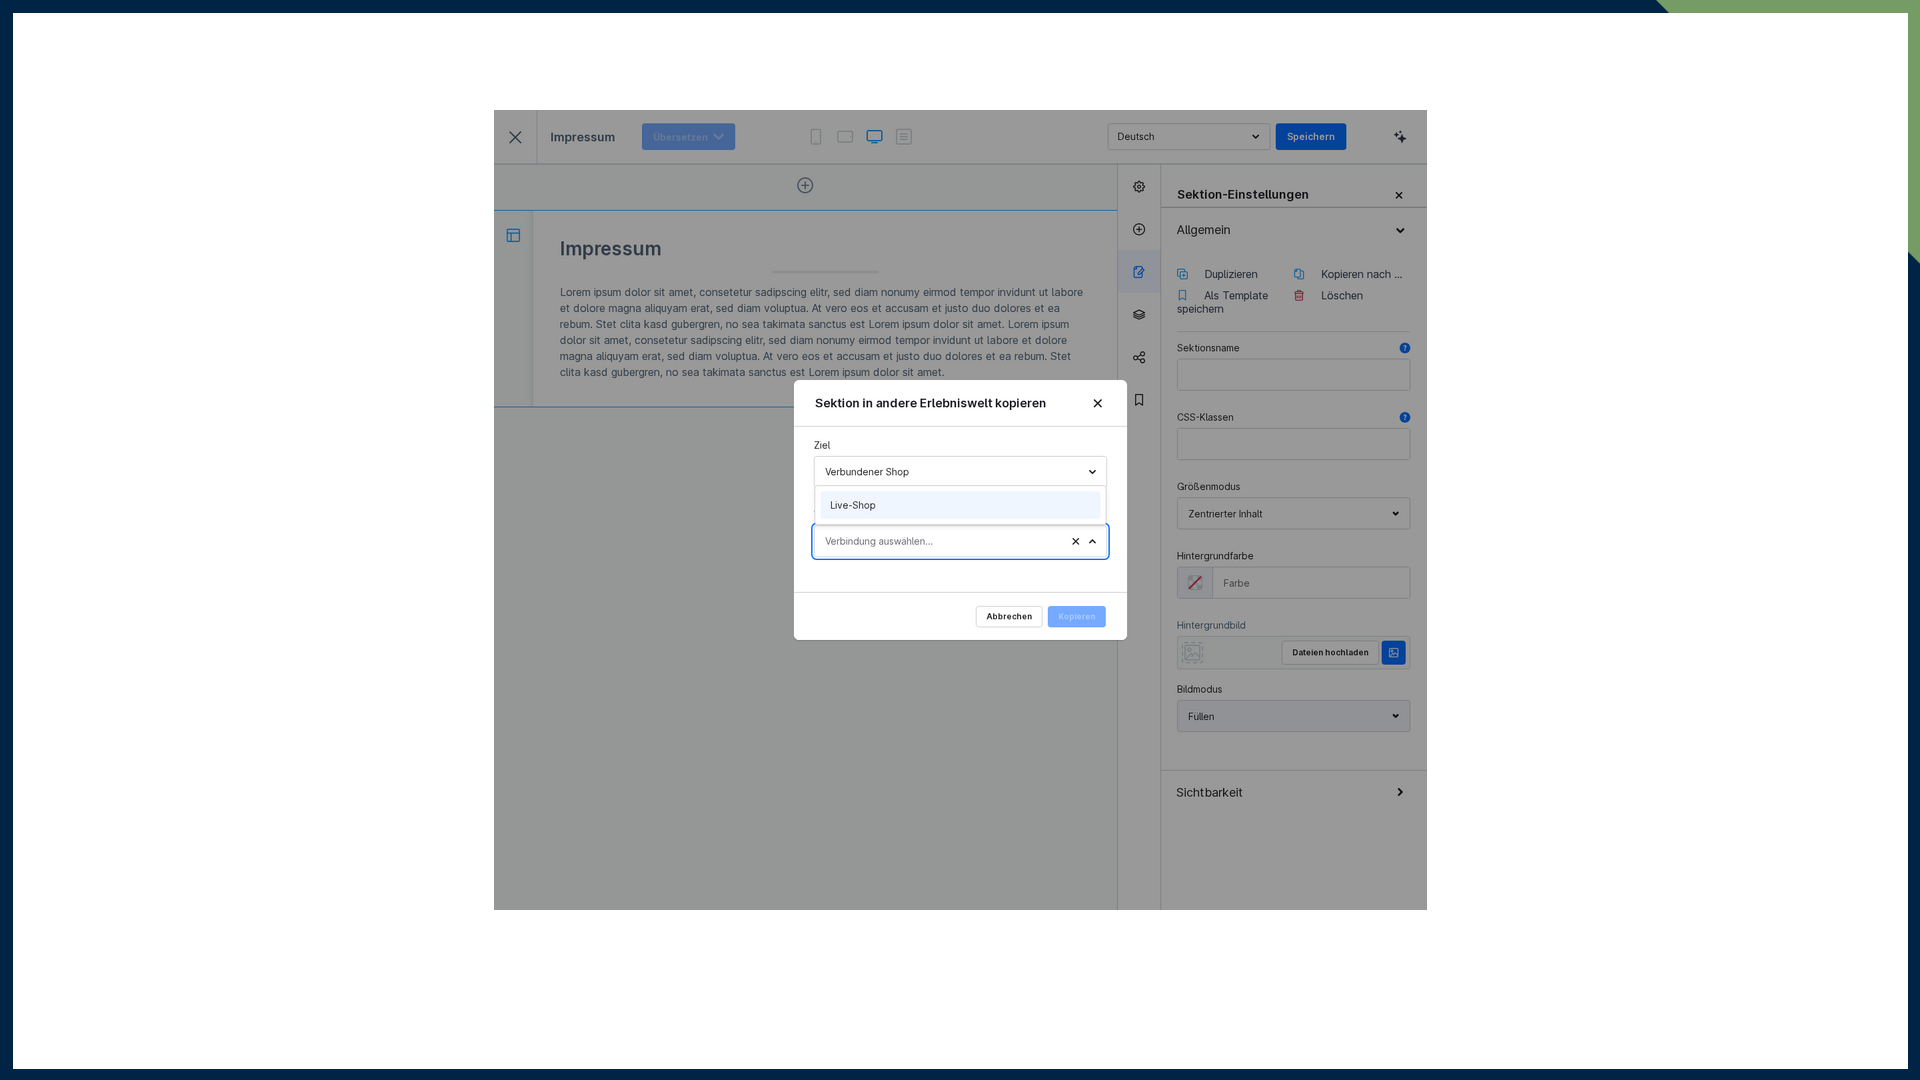Switch to desktop preview icon
The image size is (1920, 1080).
(874, 137)
